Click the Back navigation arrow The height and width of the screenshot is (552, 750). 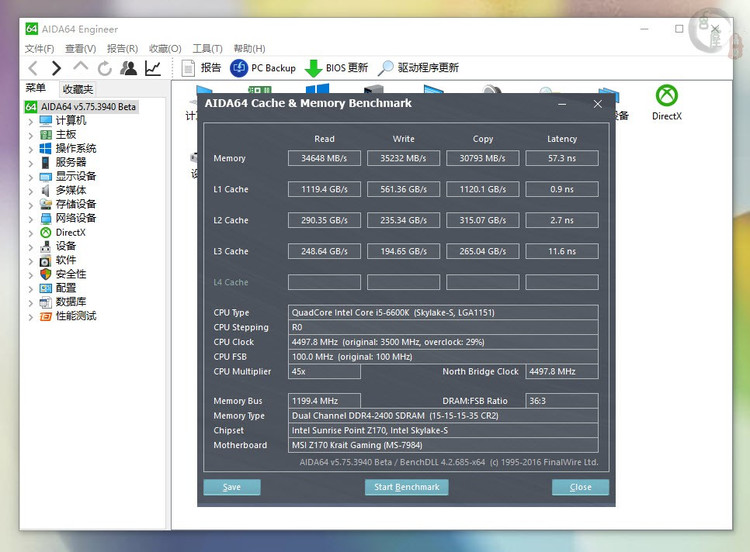click(32, 68)
